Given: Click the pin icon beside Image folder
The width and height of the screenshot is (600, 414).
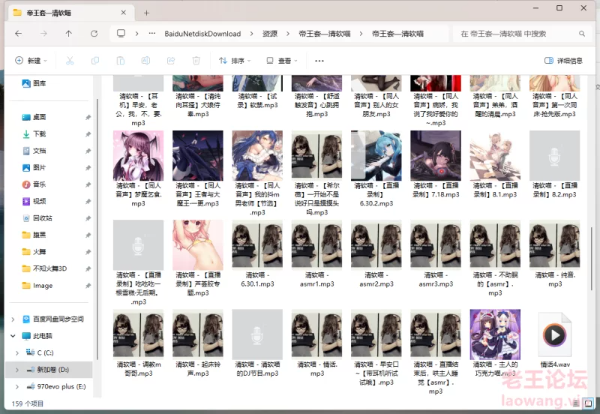Looking at the screenshot, I should point(88,286).
